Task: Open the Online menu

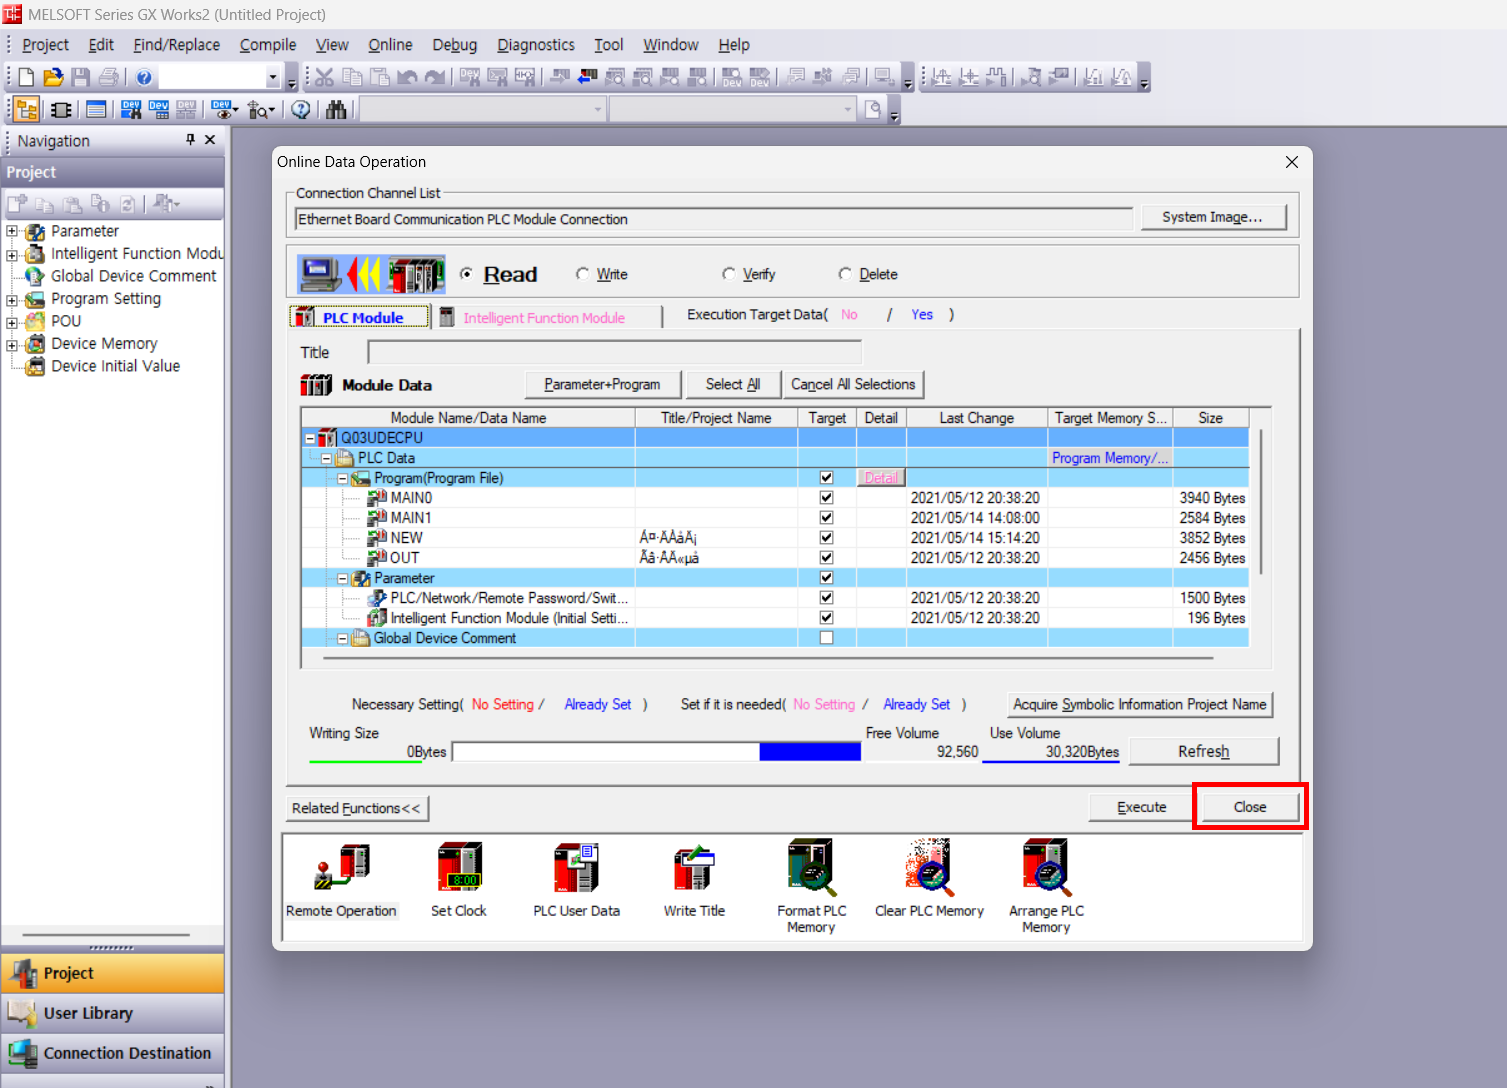Action: 390,45
